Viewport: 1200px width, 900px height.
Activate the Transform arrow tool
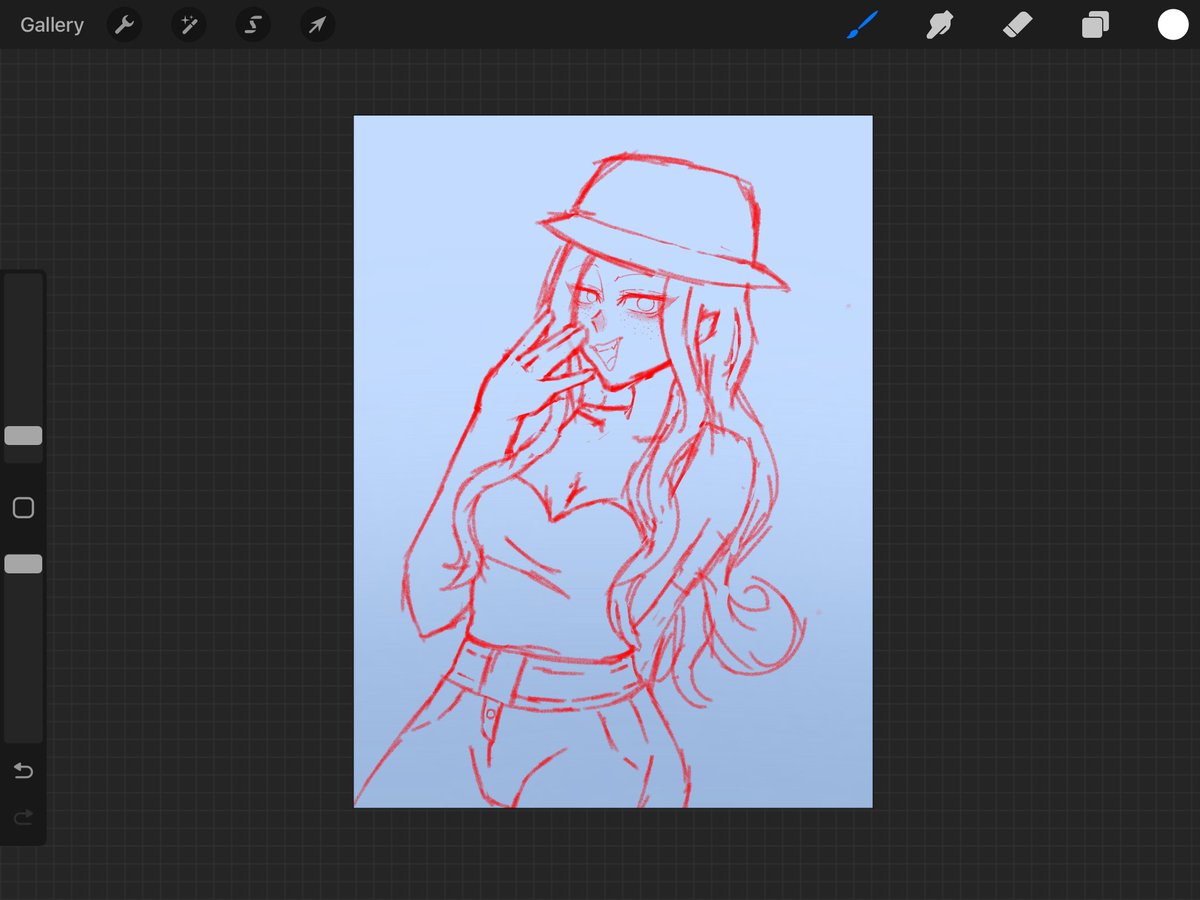click(x=317, y=25)
